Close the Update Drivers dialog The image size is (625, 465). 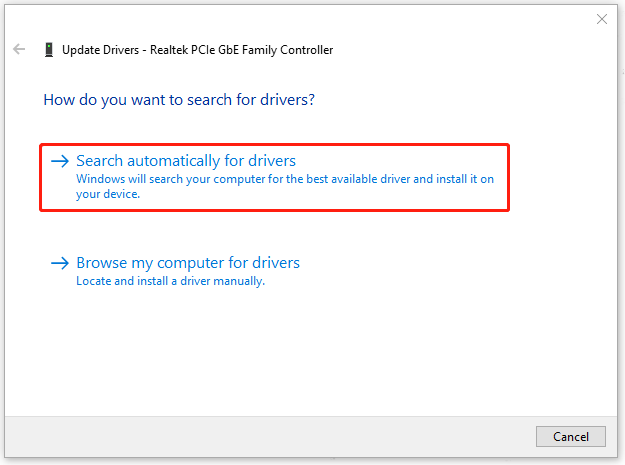pyautogui.click(x=602, y=19)
